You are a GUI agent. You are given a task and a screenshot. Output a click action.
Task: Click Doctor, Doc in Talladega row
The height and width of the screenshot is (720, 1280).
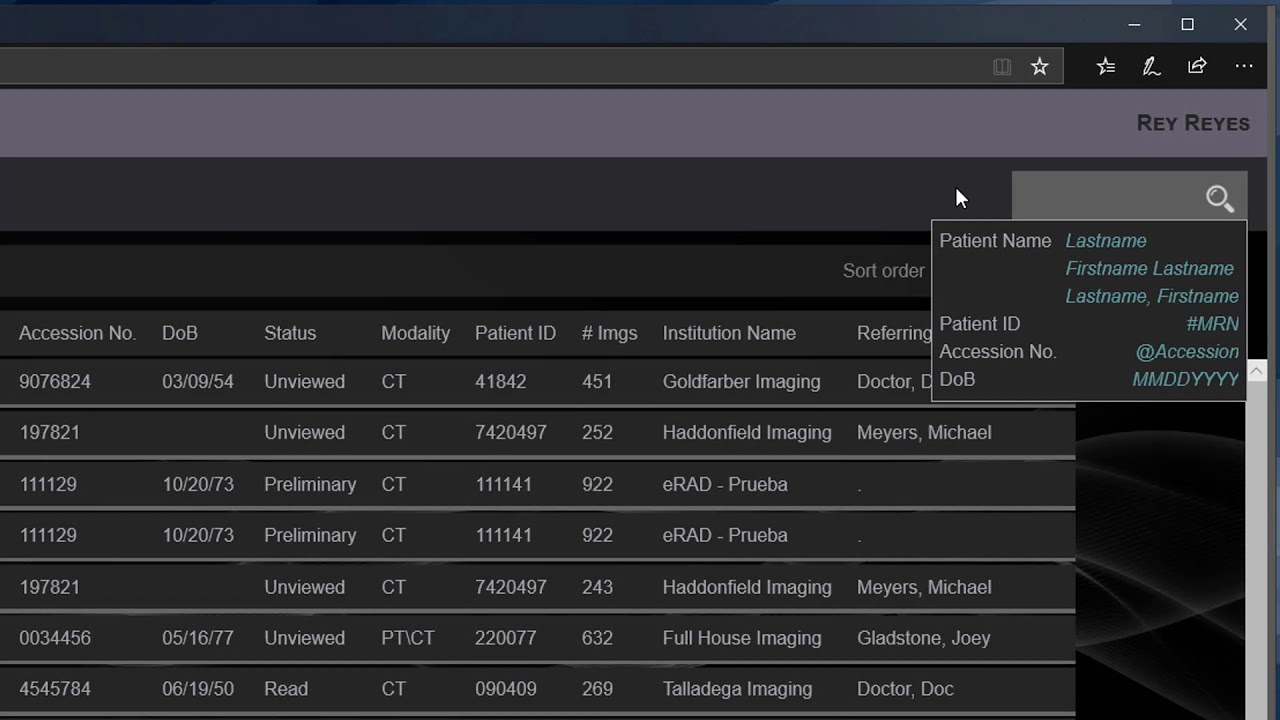[x=905, y=689]
